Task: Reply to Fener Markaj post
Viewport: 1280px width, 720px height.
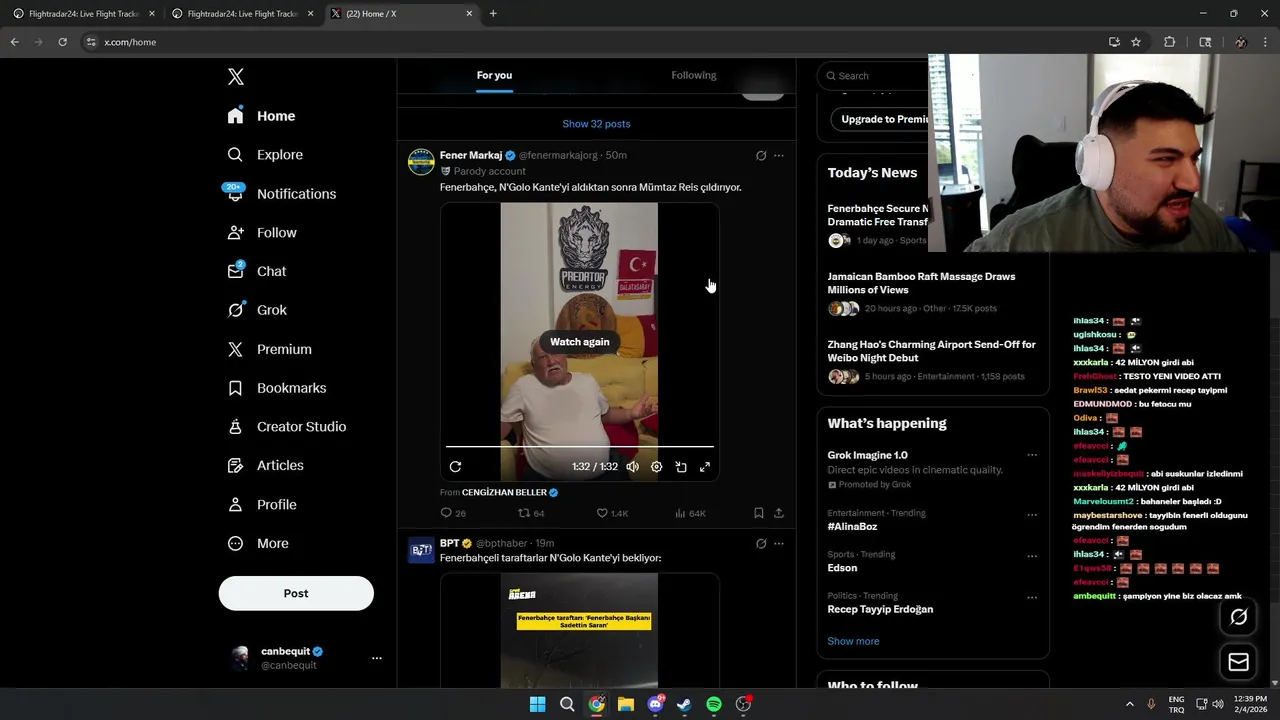Action: tap(453, 513)
